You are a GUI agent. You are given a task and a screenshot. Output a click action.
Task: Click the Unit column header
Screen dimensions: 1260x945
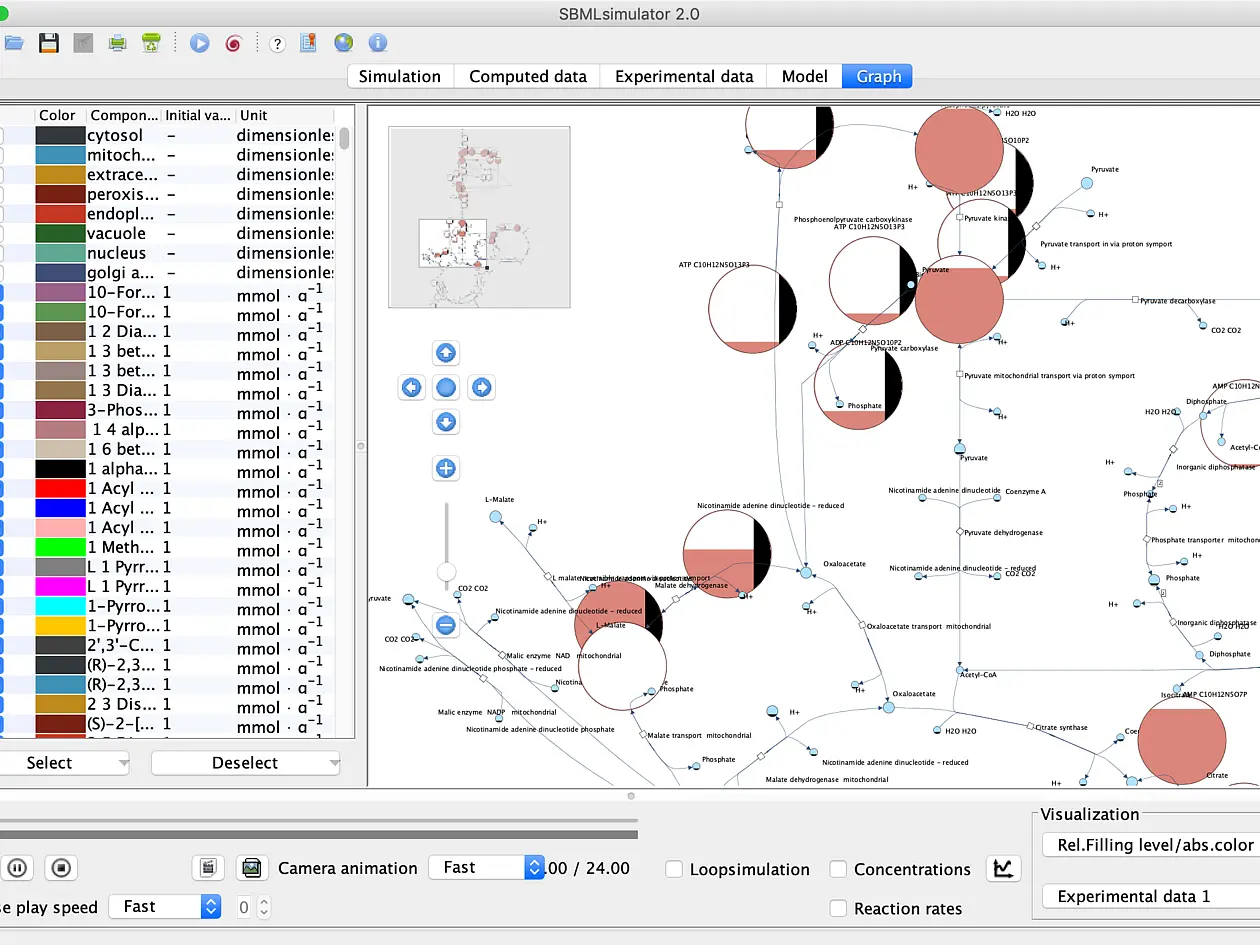[x=285, y=115]
